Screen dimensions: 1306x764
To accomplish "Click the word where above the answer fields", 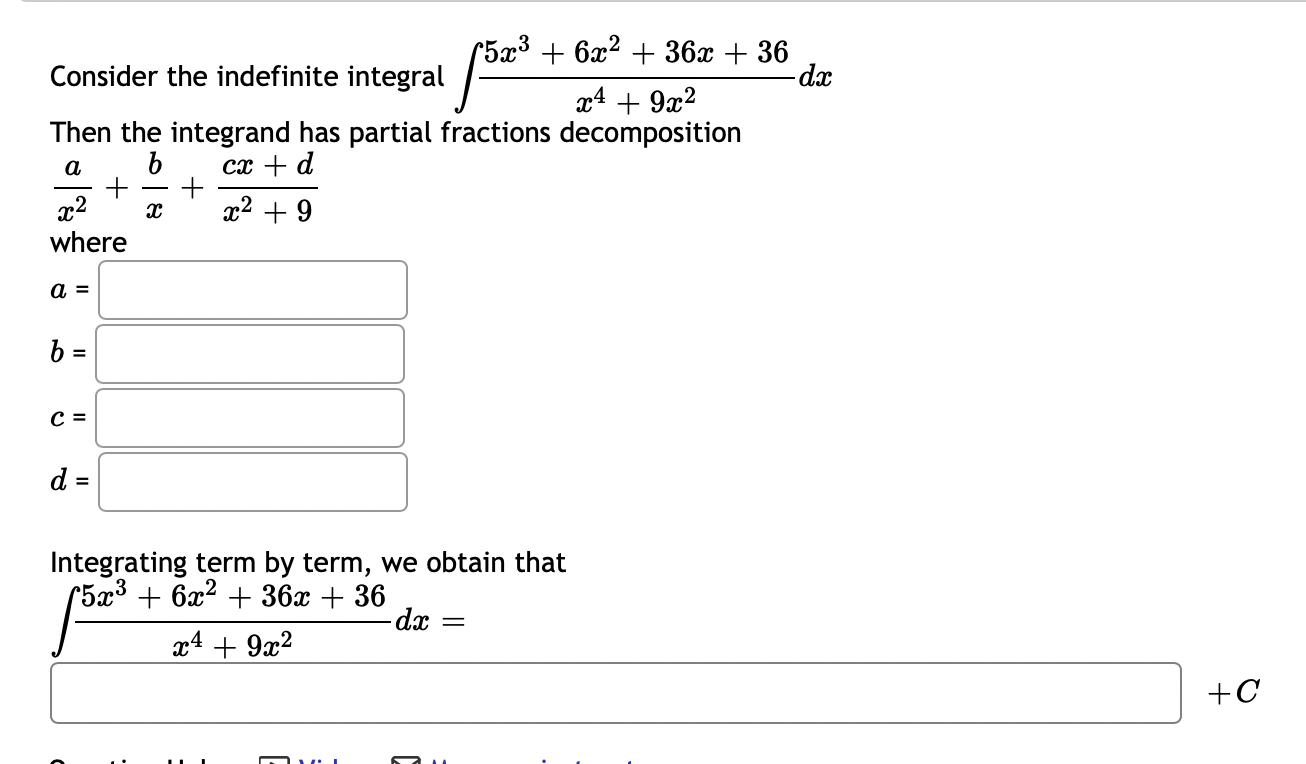I will 87,242.
